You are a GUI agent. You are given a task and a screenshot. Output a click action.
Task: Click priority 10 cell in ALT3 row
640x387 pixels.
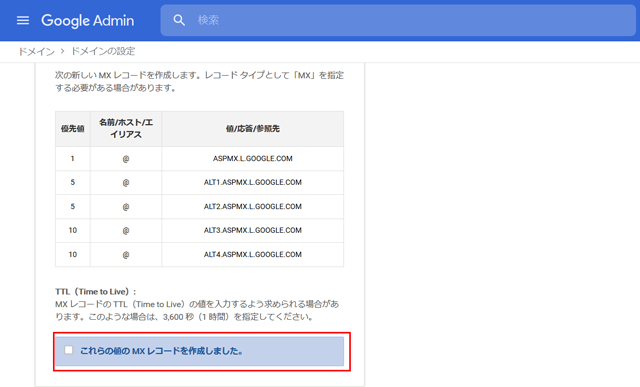[x=73, y=230]
